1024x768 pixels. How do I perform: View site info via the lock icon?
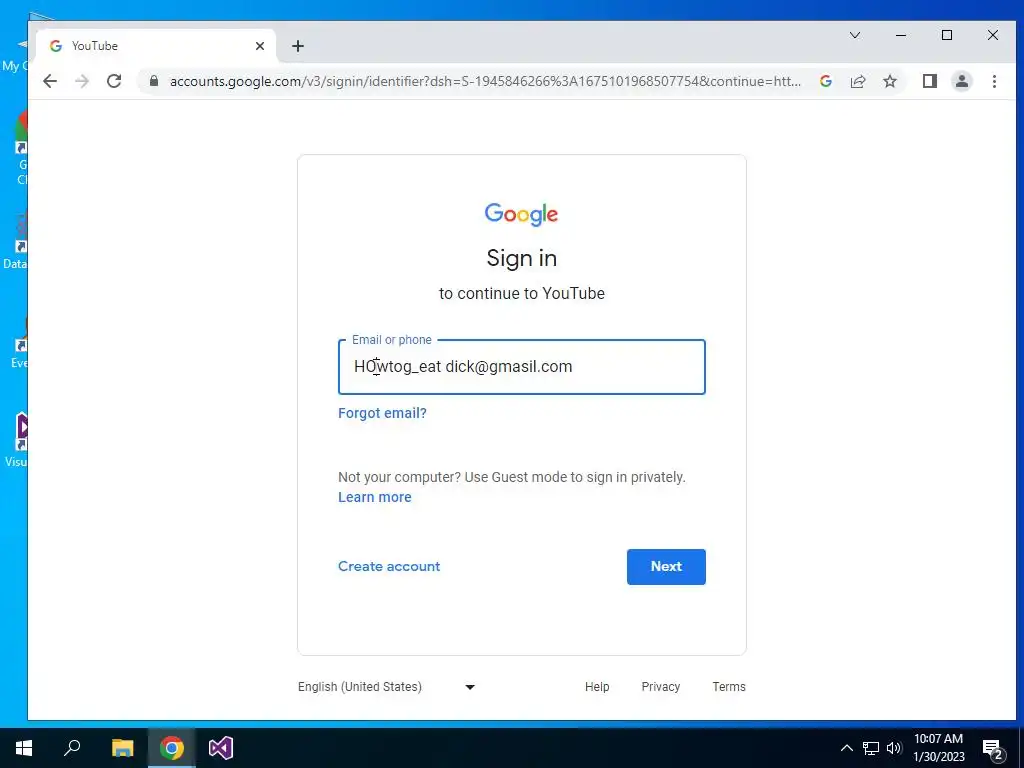pos(154,81)
